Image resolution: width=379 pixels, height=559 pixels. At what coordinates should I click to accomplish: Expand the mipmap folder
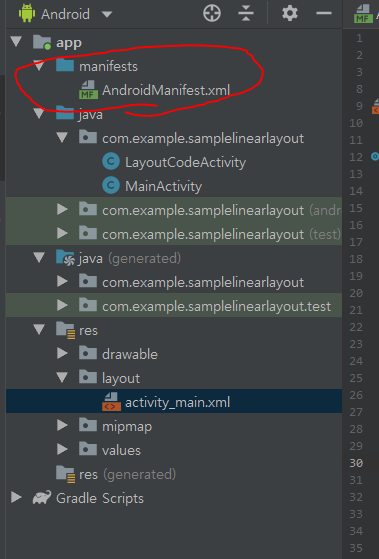(x=62, y=426)
